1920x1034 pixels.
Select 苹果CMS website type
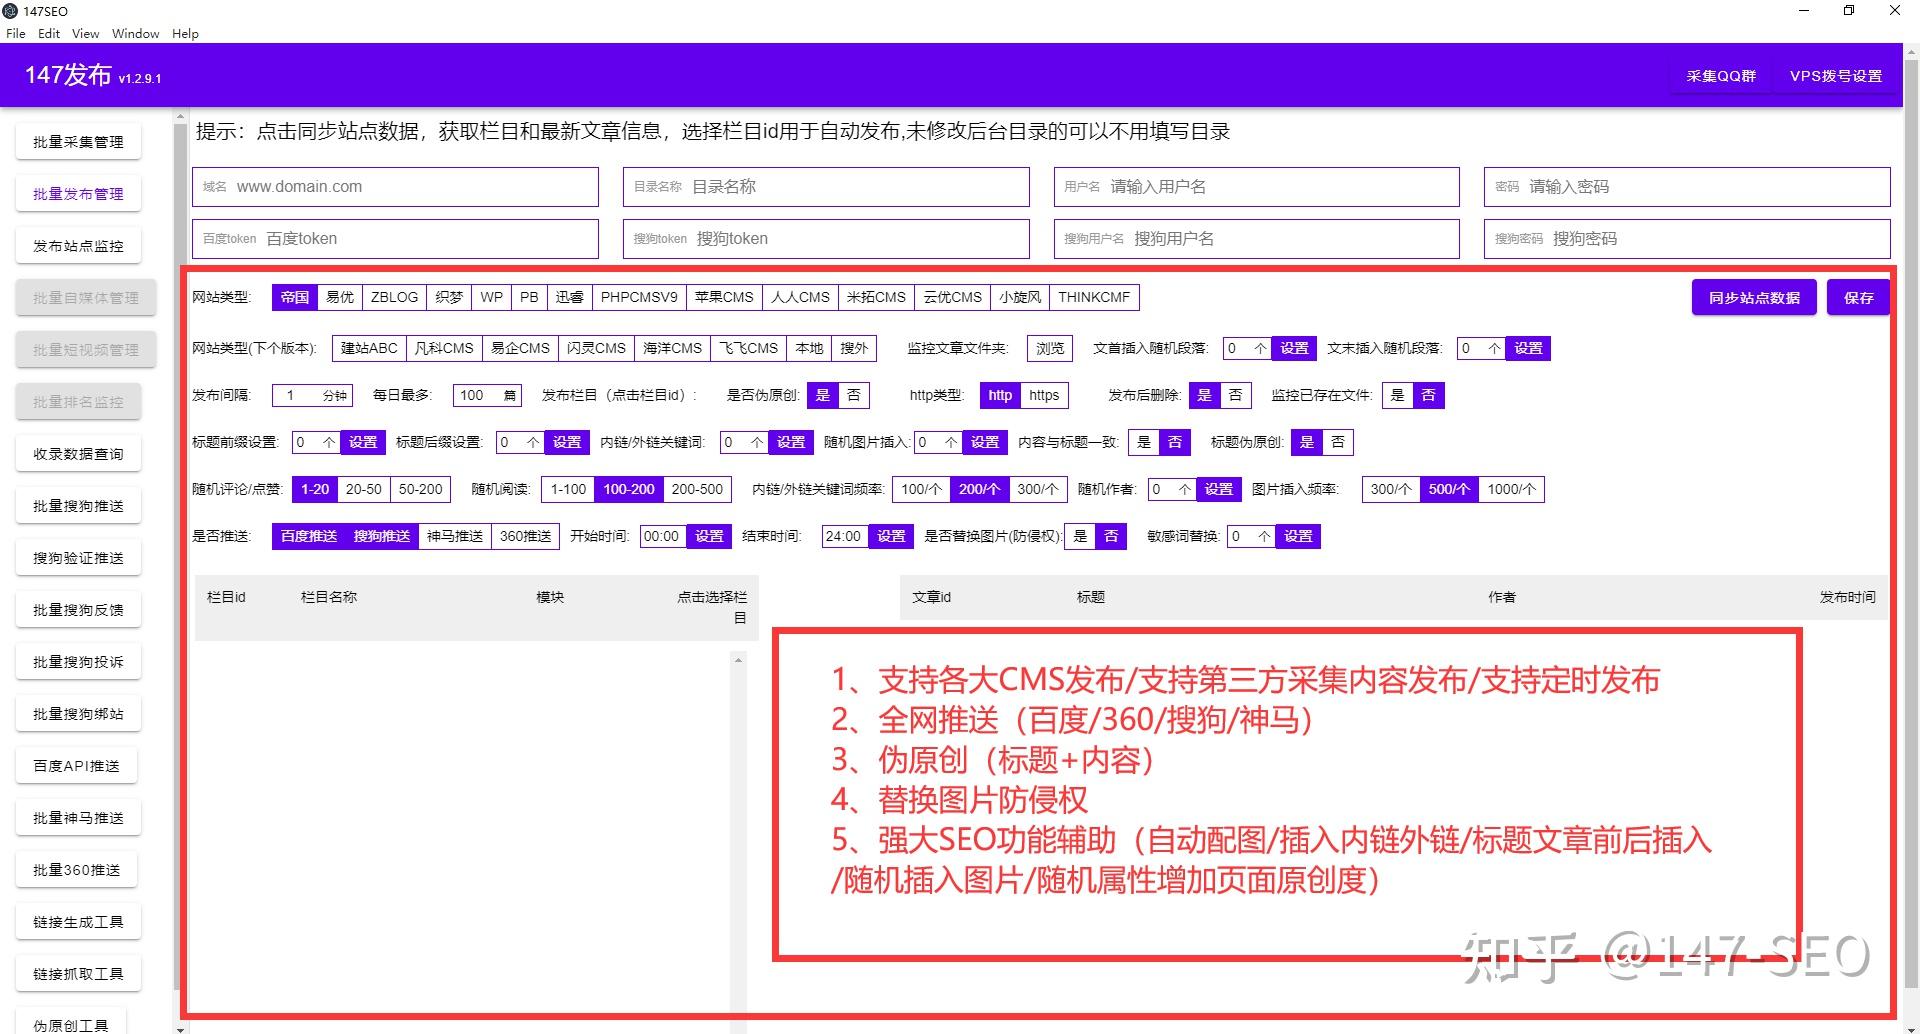pyautogui.click(x=725, y=297)
